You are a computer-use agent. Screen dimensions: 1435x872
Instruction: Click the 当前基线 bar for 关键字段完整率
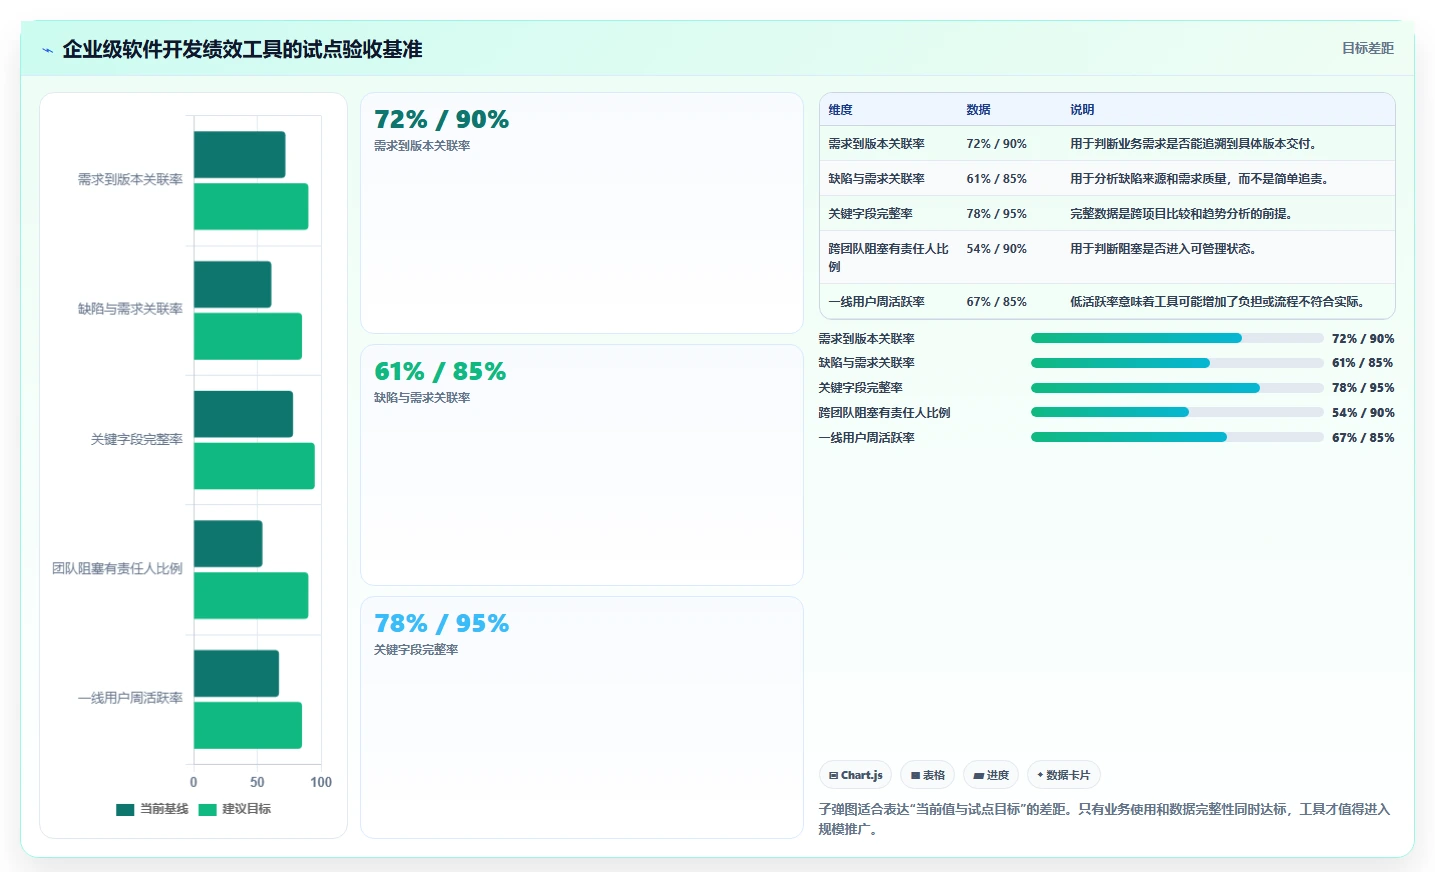(x=243, y=414)
